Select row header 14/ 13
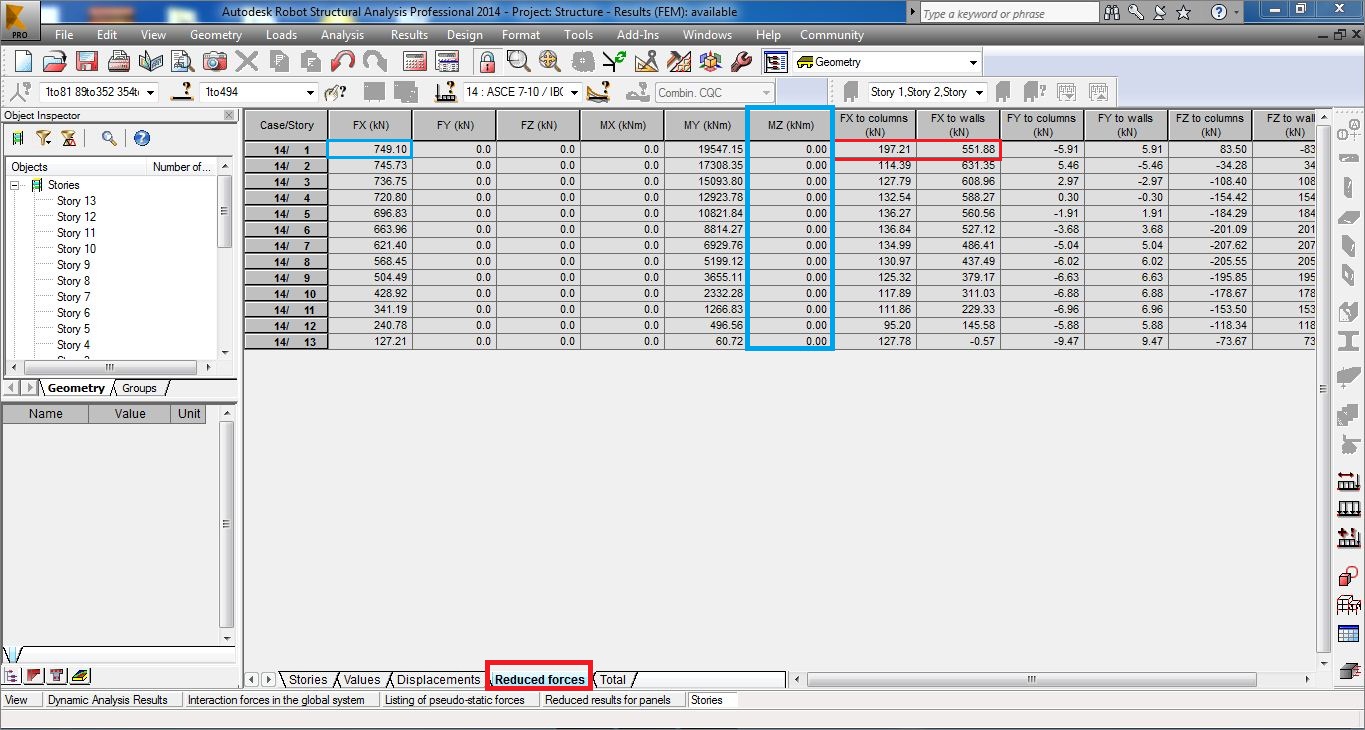1365x730 pixels. (286, 341)
